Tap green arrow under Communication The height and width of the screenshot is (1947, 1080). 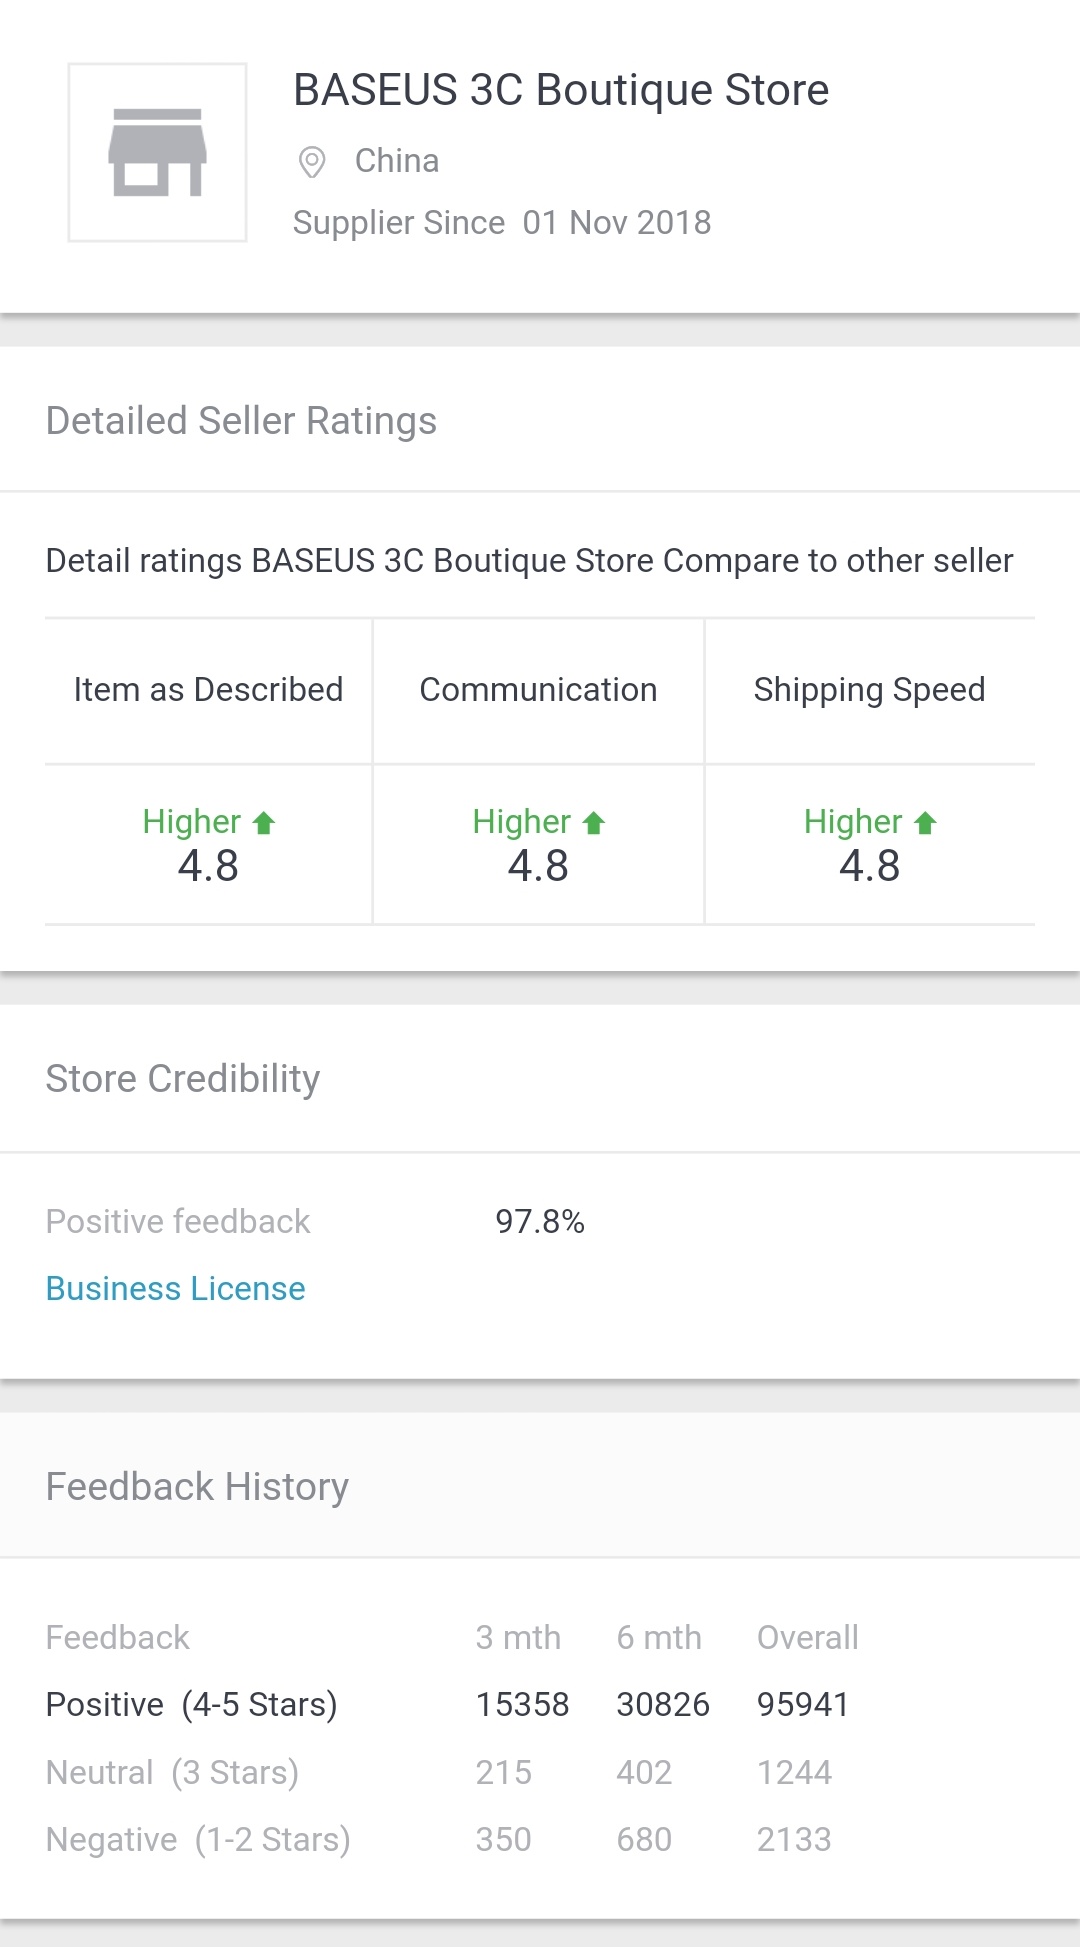pos(594,823)
